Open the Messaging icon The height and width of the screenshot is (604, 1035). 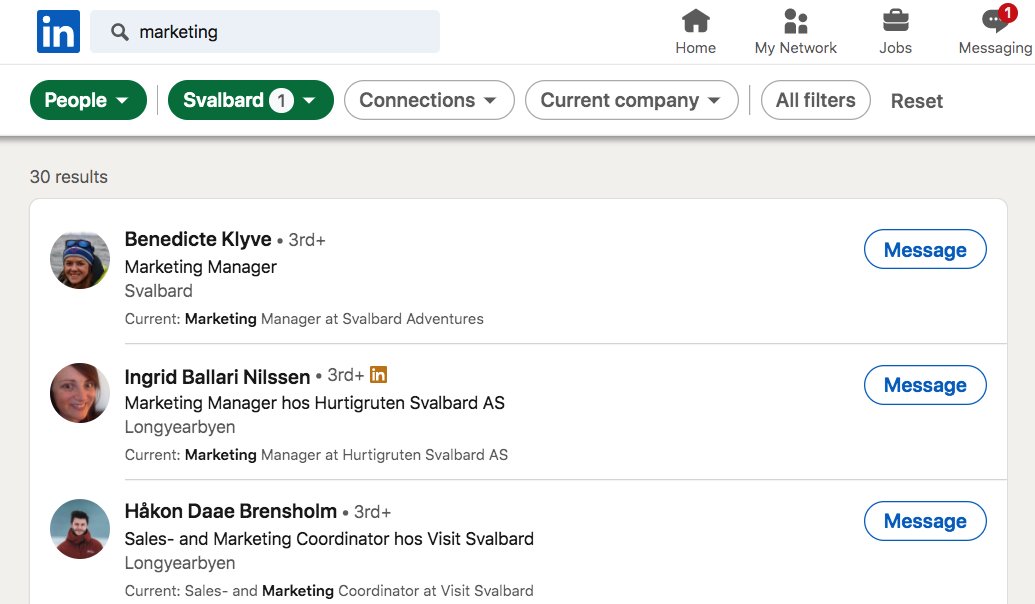(994, 21)
